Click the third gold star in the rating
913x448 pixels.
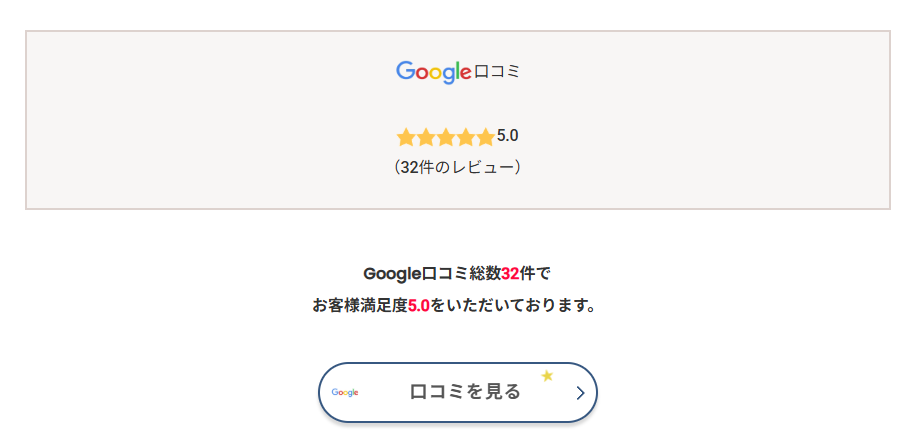(x=445, y=138)
